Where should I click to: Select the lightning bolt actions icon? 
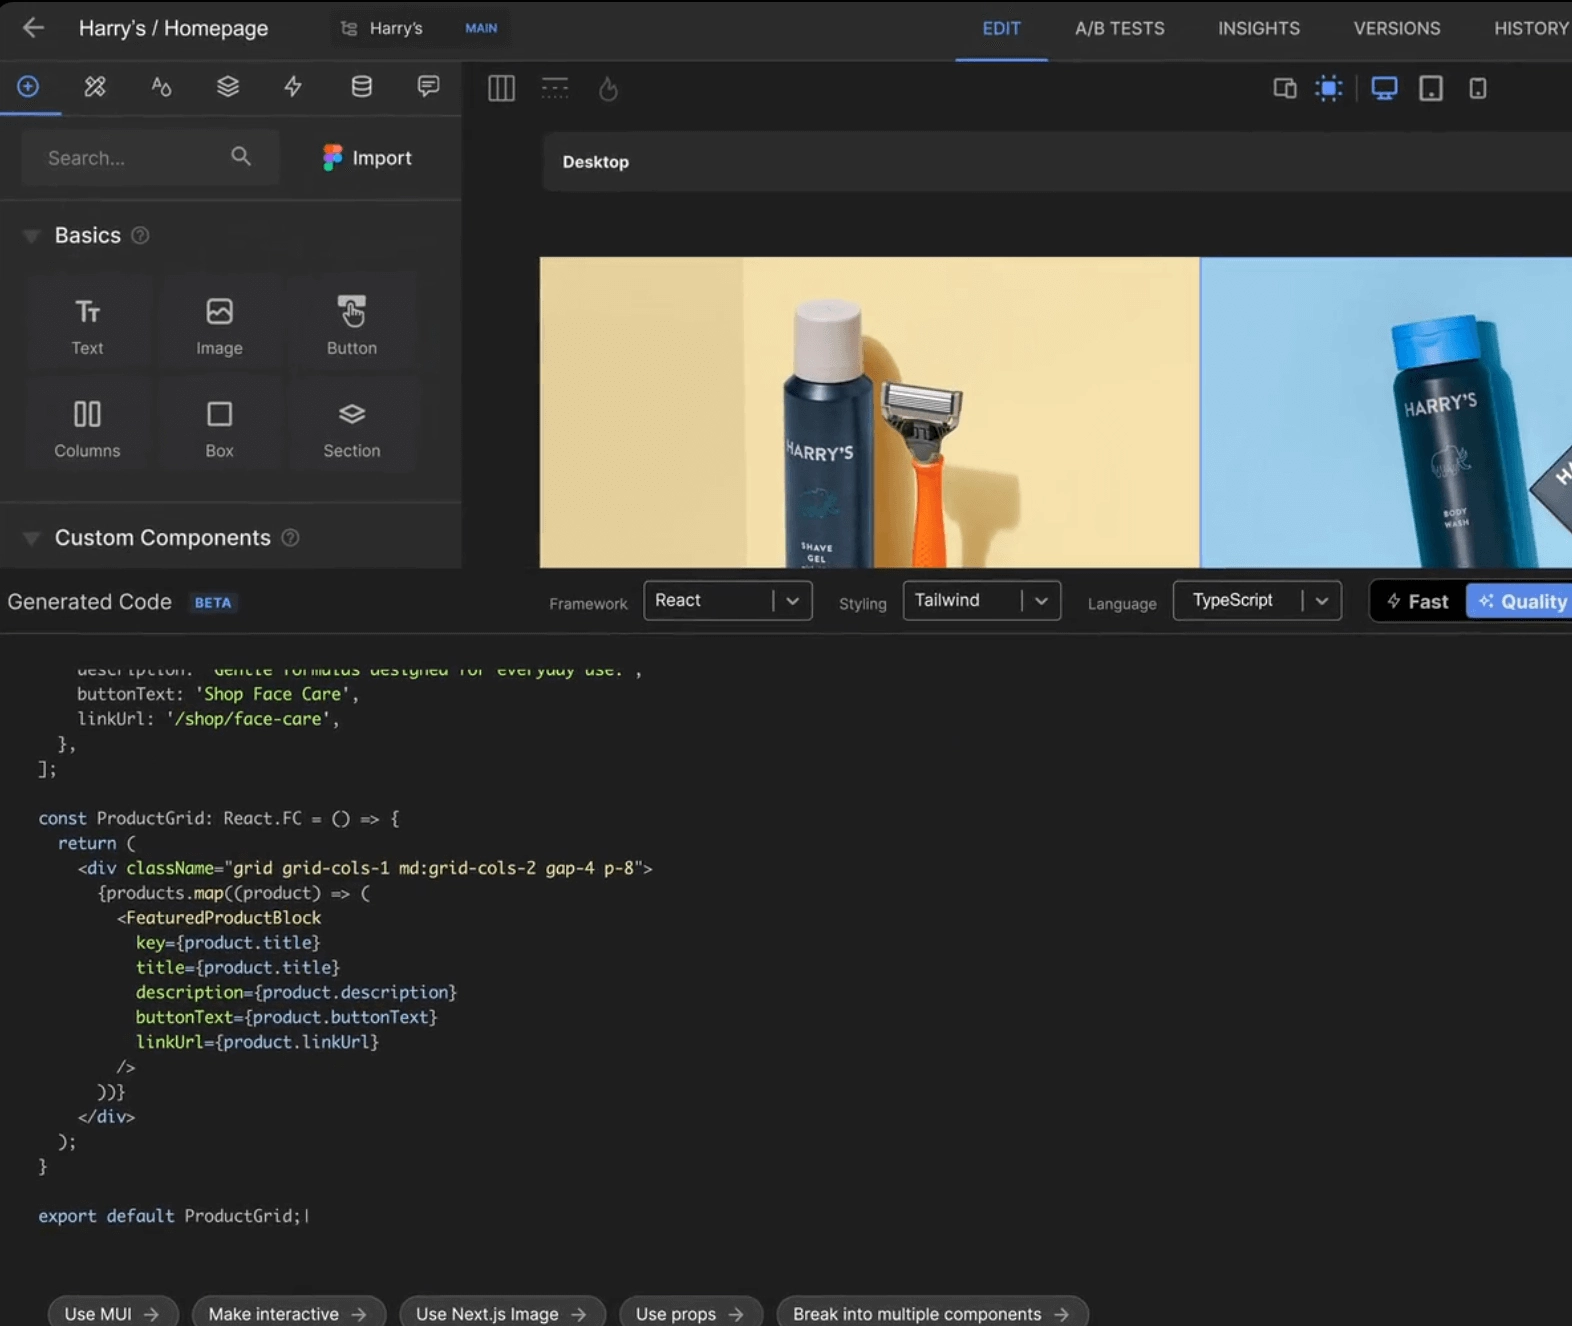click(293, 87)
